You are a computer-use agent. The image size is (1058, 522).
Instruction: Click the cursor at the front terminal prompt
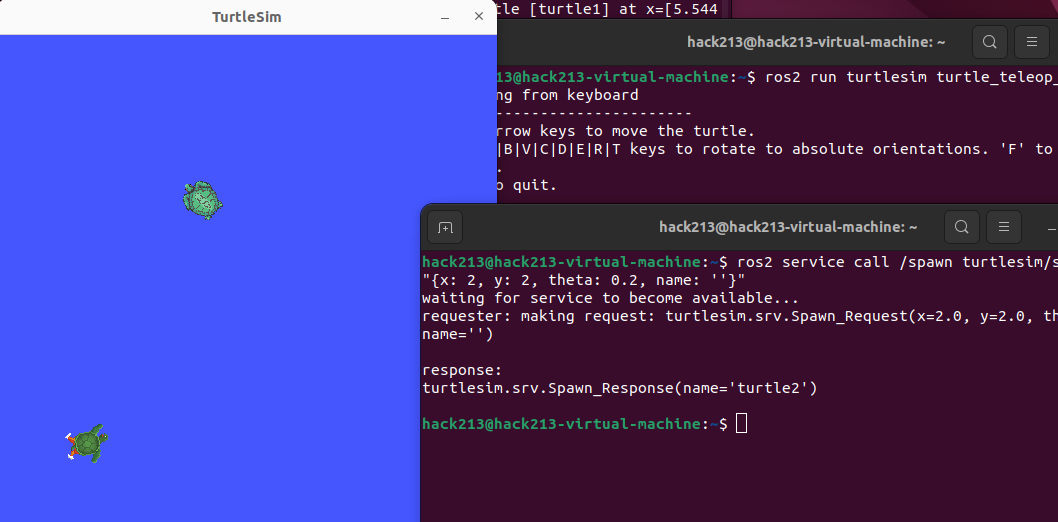(742, 424)
